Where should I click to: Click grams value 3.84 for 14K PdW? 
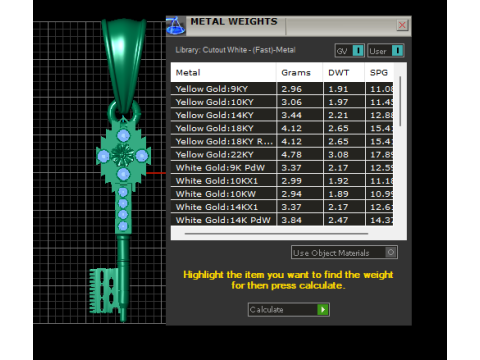tap(291, 220)
